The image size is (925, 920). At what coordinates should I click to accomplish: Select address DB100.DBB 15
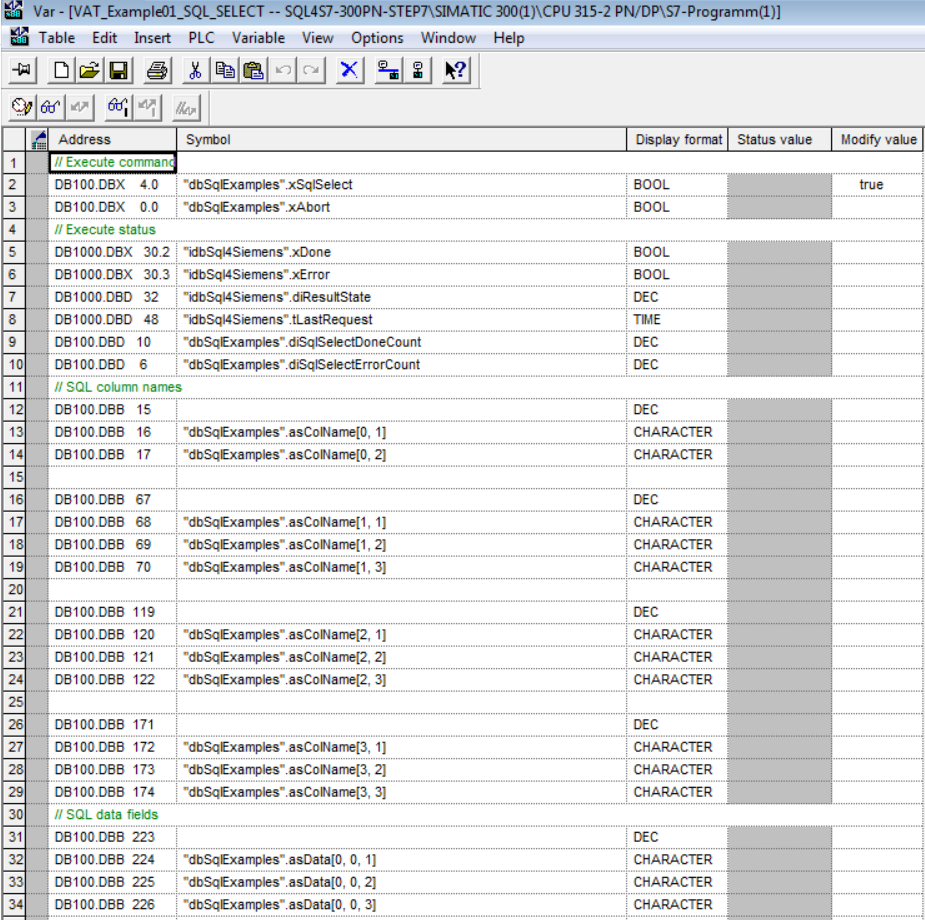pyautogui.click(x=112, y=410)
